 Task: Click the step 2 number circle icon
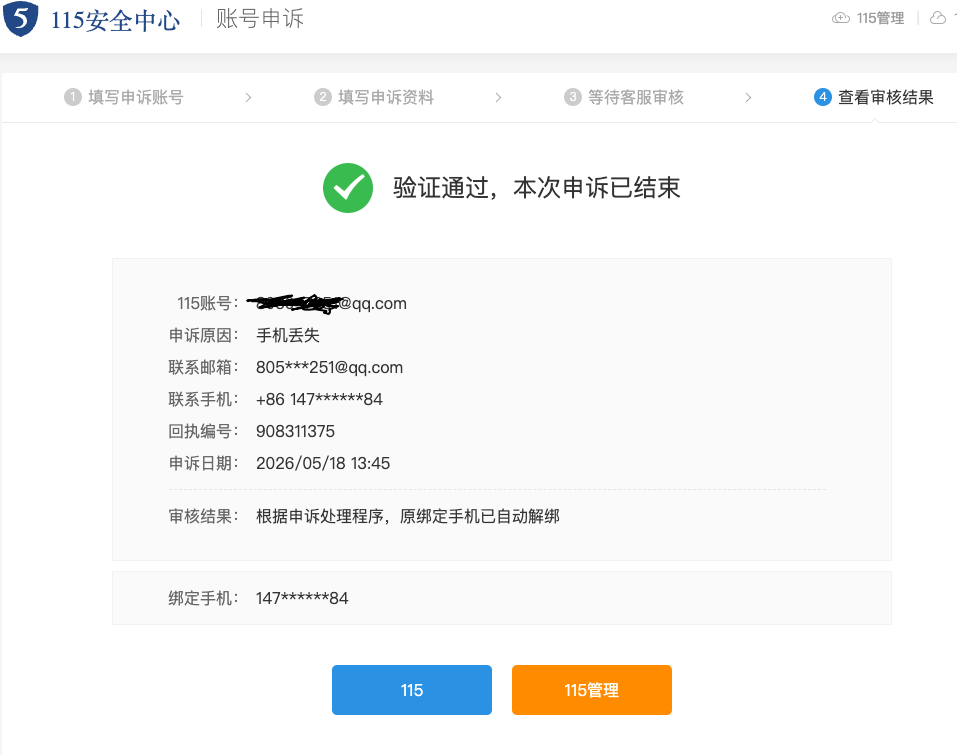coord(323,97)
